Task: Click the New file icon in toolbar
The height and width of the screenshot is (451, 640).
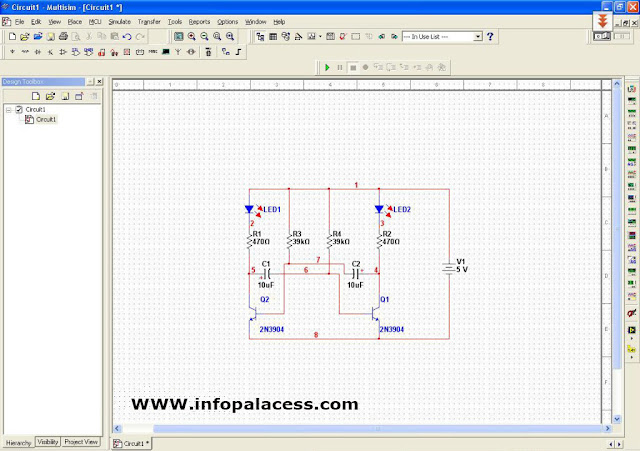Action: coord(12,37)
